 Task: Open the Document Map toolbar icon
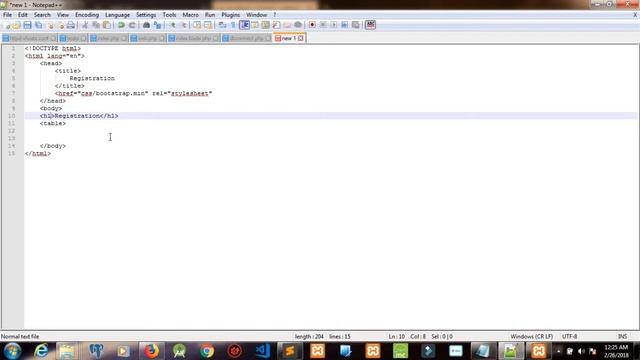[265, 25]
